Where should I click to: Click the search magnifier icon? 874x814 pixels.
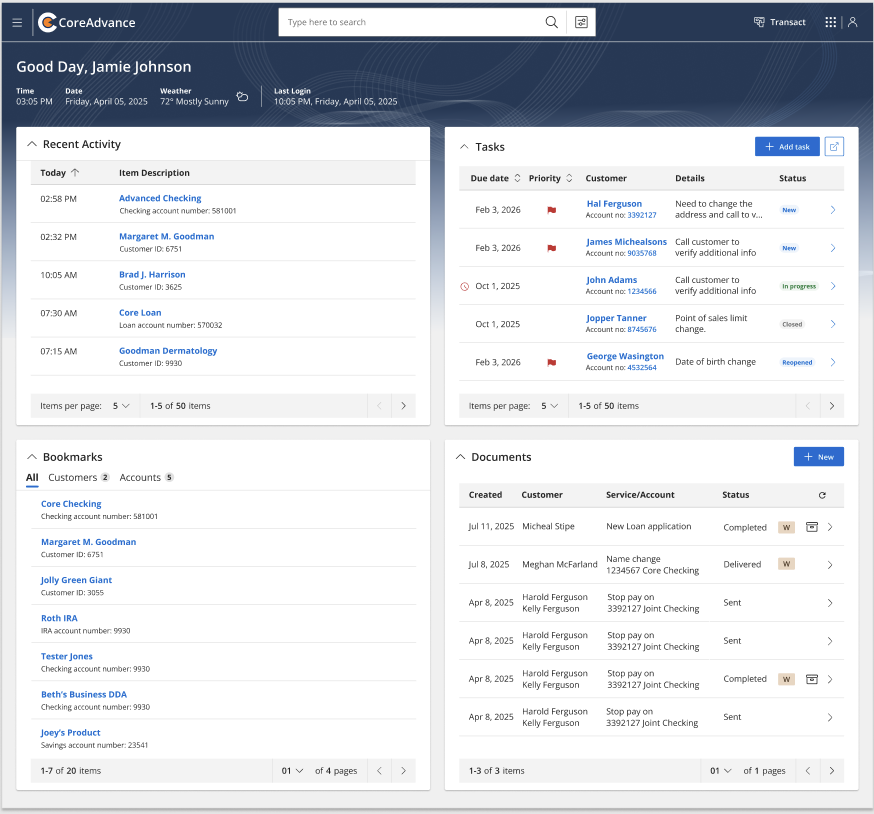(551, 22)
